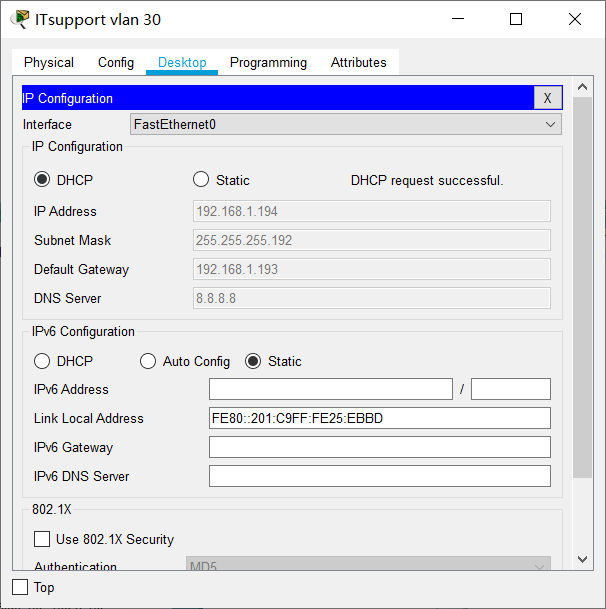
Task: Minimize the ITsupport vlan 30 window
Action: coord(458,19)
